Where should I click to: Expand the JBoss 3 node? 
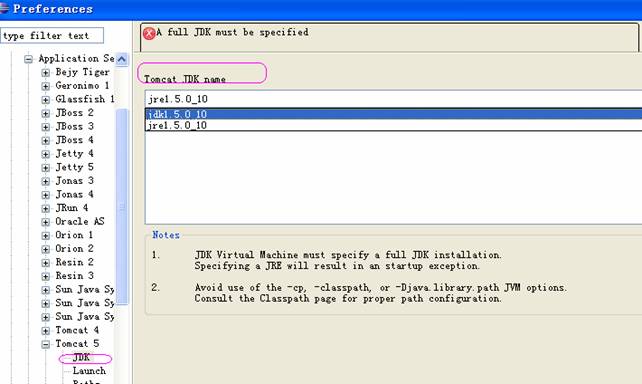pyautogui.click(x=45, y=127)
